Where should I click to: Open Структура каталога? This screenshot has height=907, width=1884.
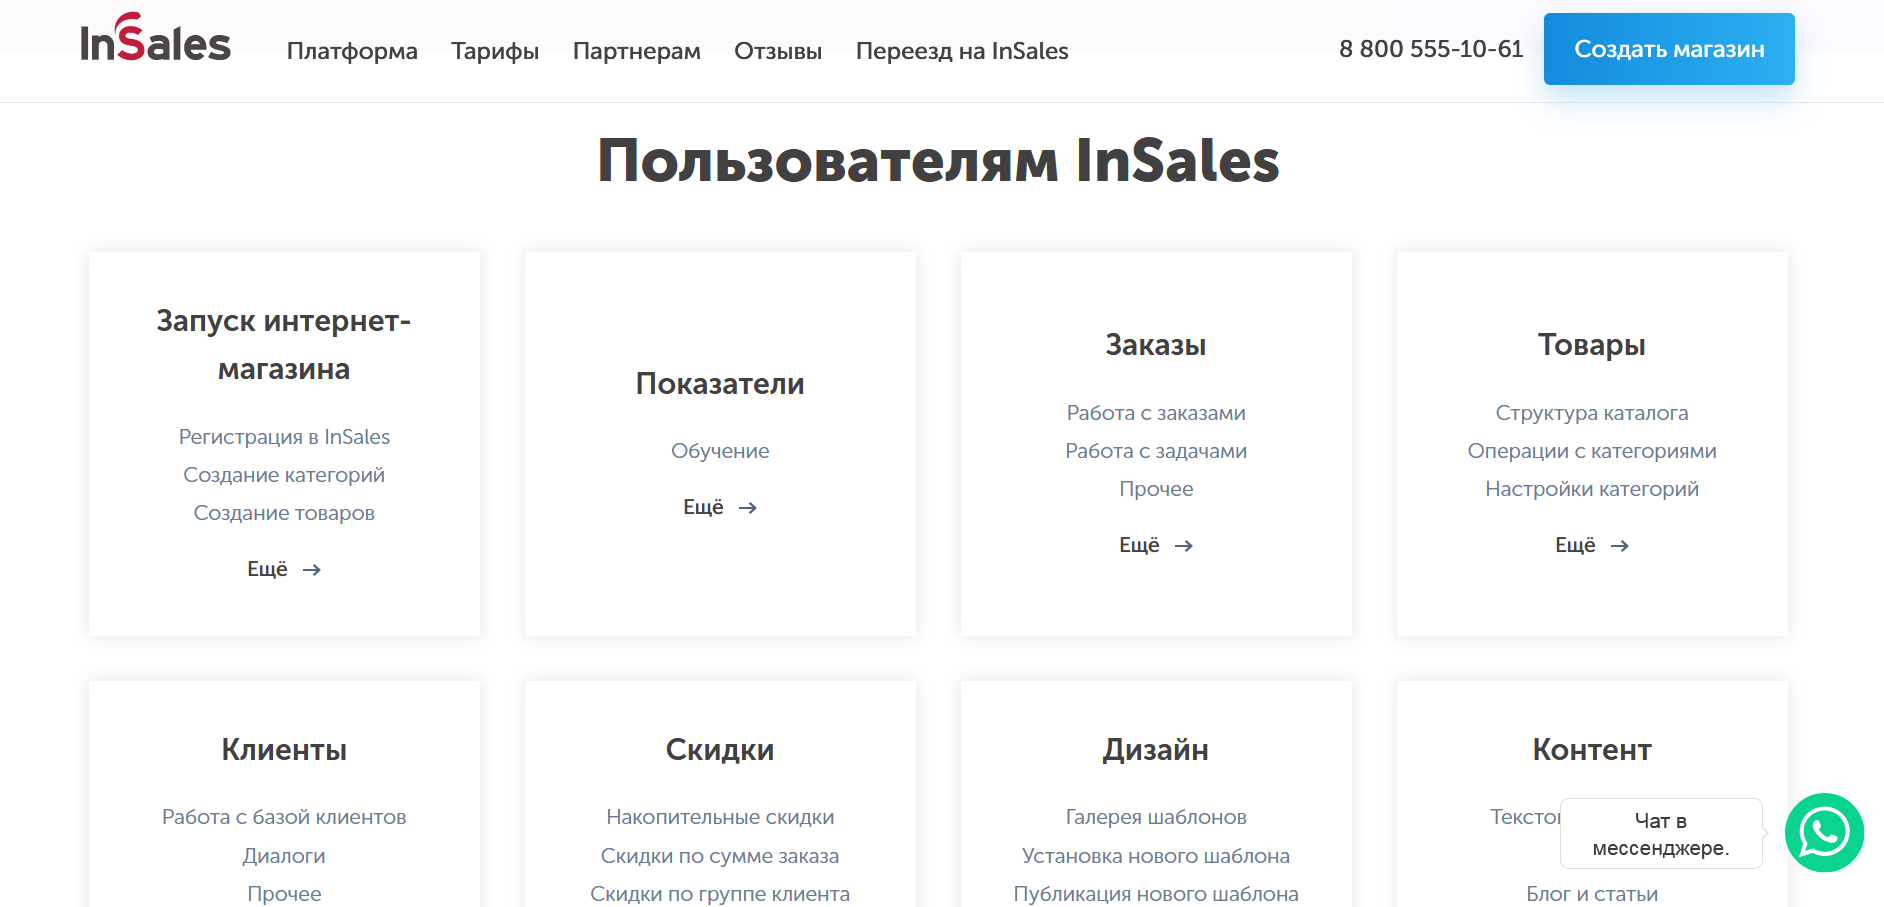click(1592, 413)
